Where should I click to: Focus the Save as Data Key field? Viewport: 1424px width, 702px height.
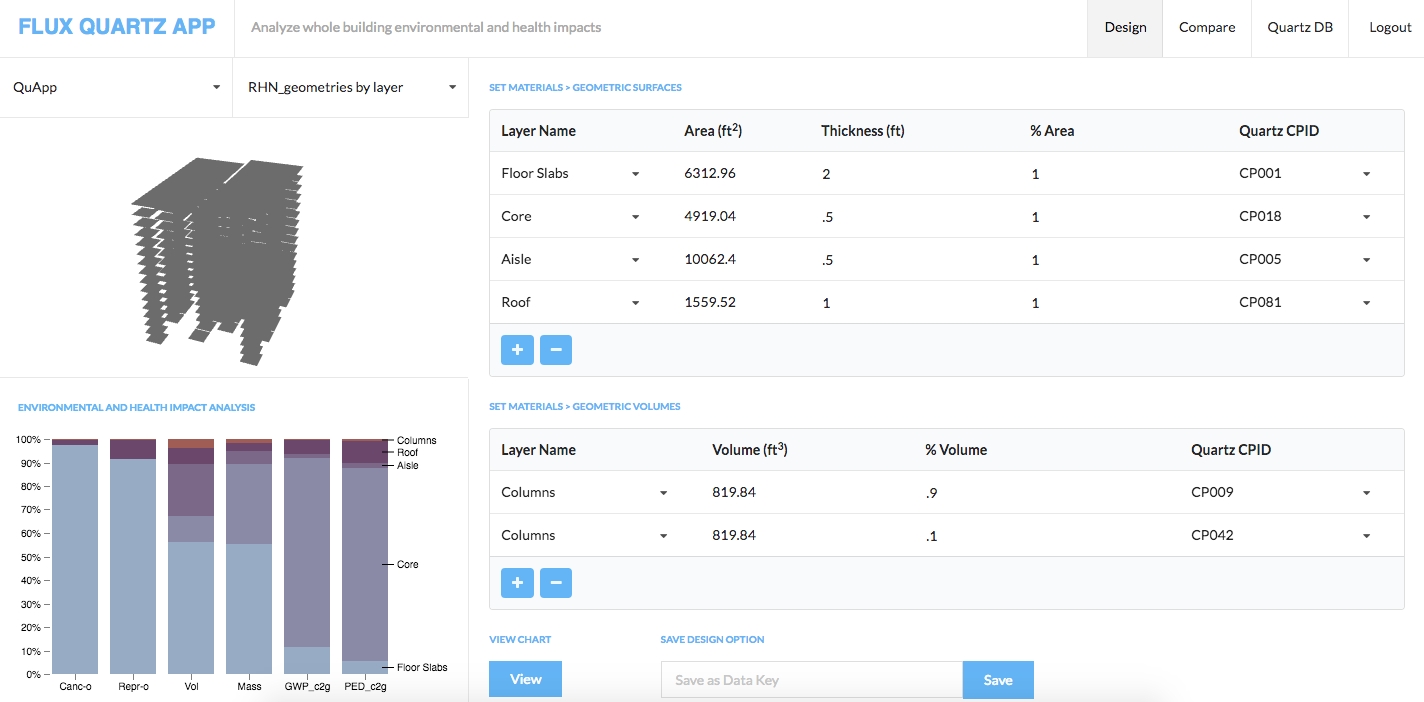click(x=811, y=680)
